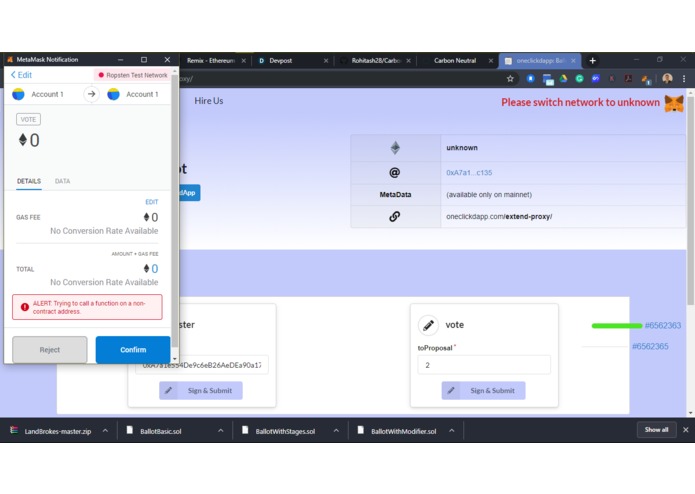This screenshot has height=494, width=695.
Task: Bookmark this page with the star
Action: 510,79
